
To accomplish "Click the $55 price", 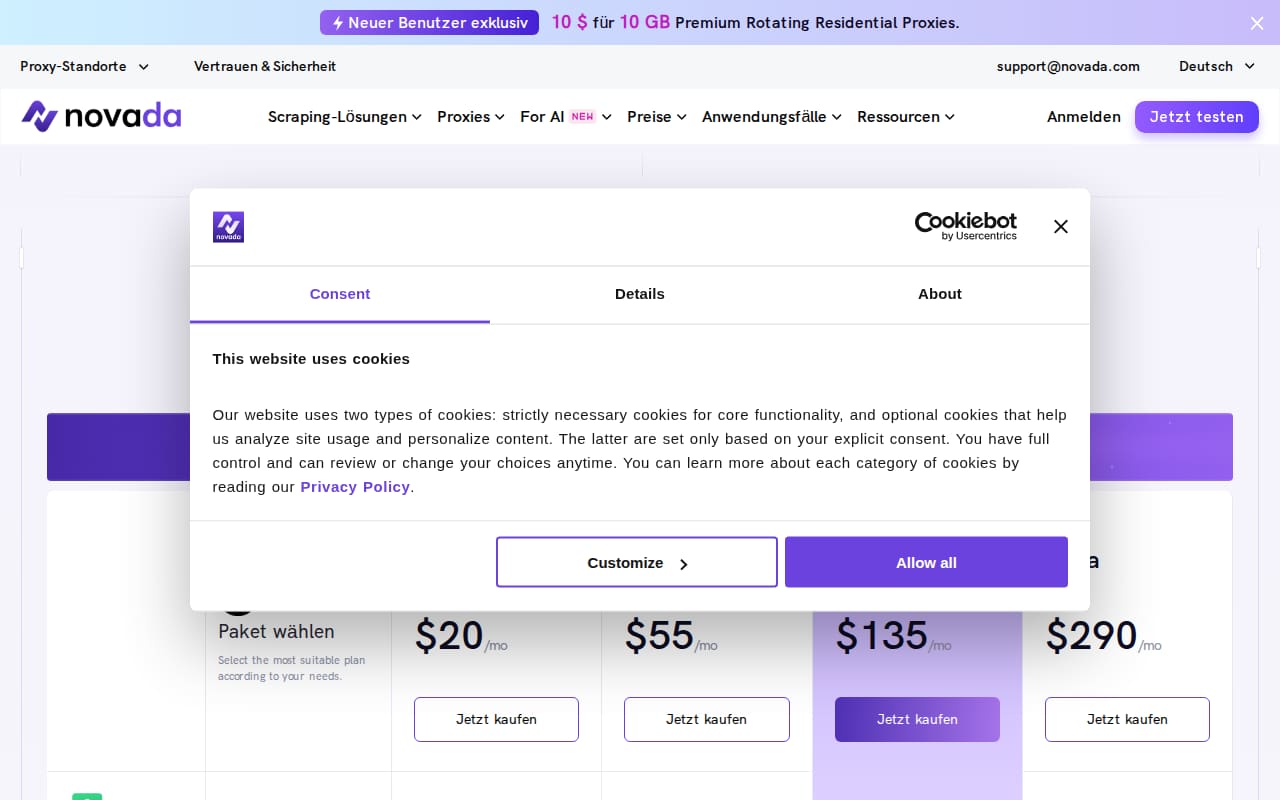I will click(x=659, y=636).
